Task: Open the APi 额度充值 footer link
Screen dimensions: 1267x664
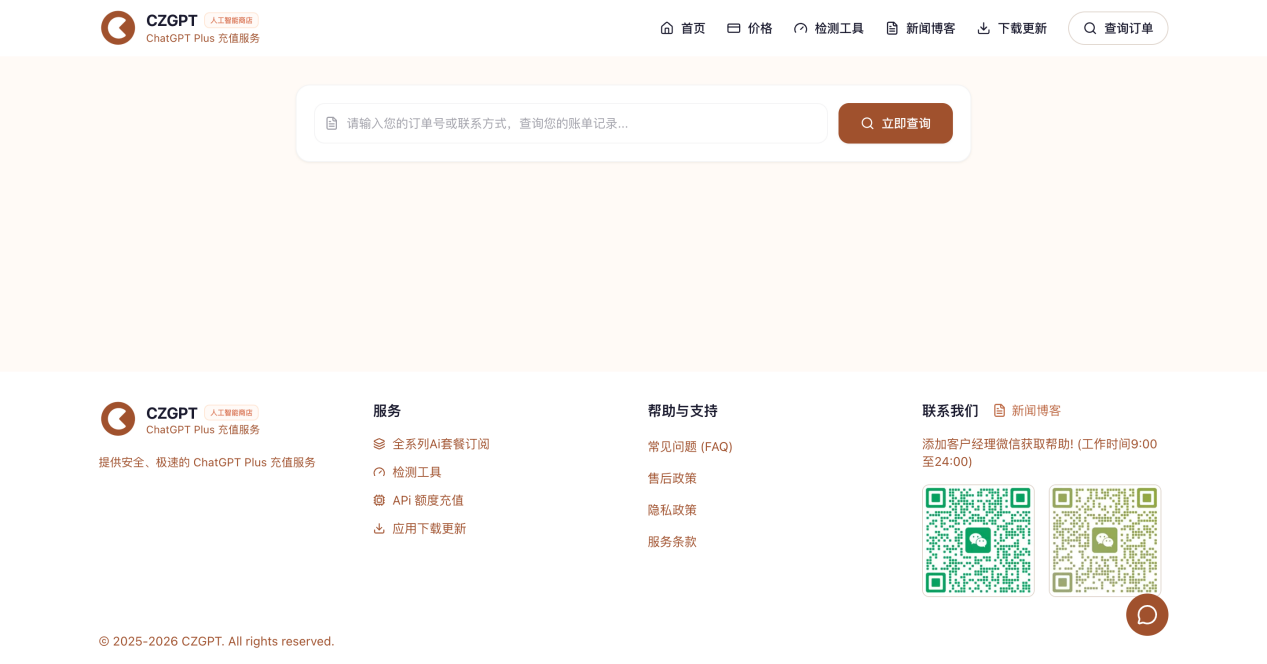Action: pos(418,500)
